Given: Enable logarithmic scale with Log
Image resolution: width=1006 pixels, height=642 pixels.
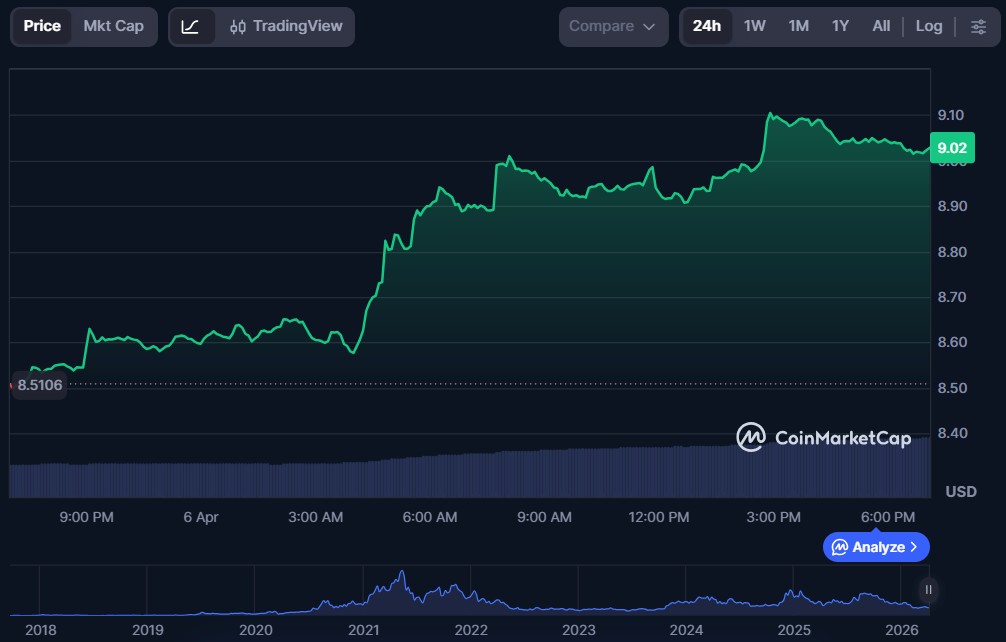Looking at the screenshot, I should (928, 26).
